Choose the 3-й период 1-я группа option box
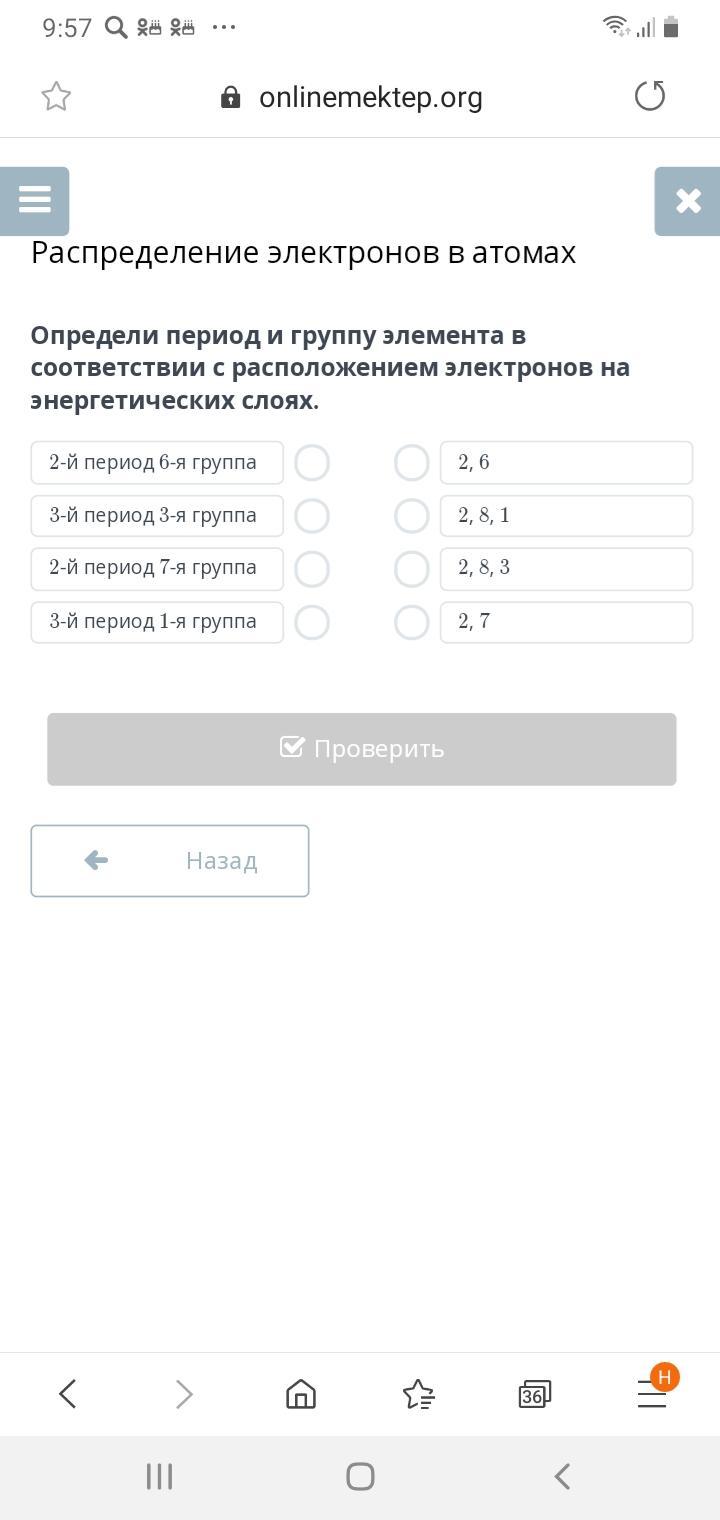The height and width of the screenshot is (1520, 720). pyautogui.click(x=157, y=622)
